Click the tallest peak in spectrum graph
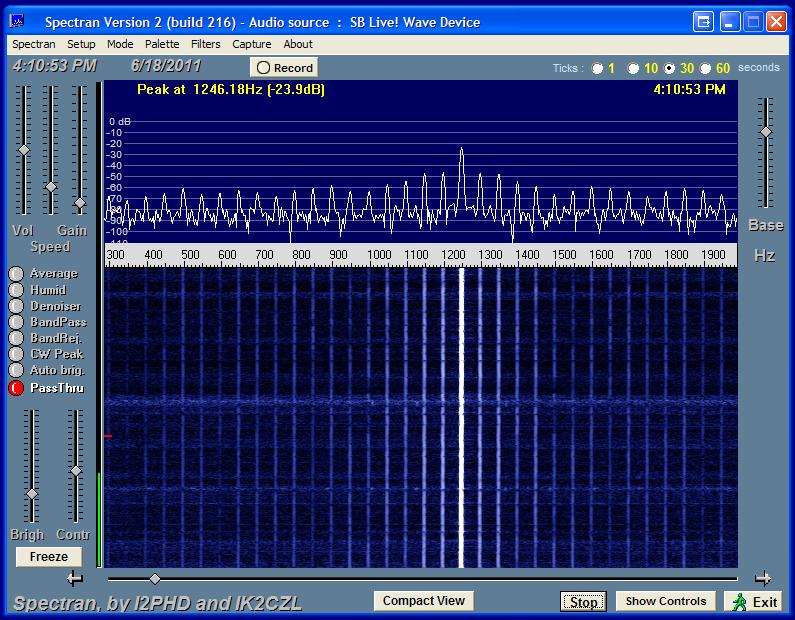The width and height of the screenshot is (795, 620). (461, 150)
